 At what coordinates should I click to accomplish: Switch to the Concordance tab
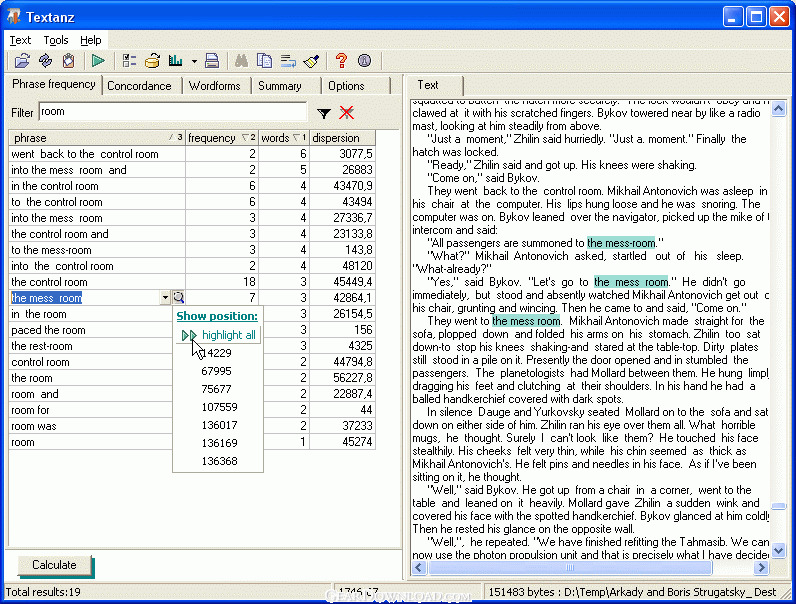[x=139, y=86]
